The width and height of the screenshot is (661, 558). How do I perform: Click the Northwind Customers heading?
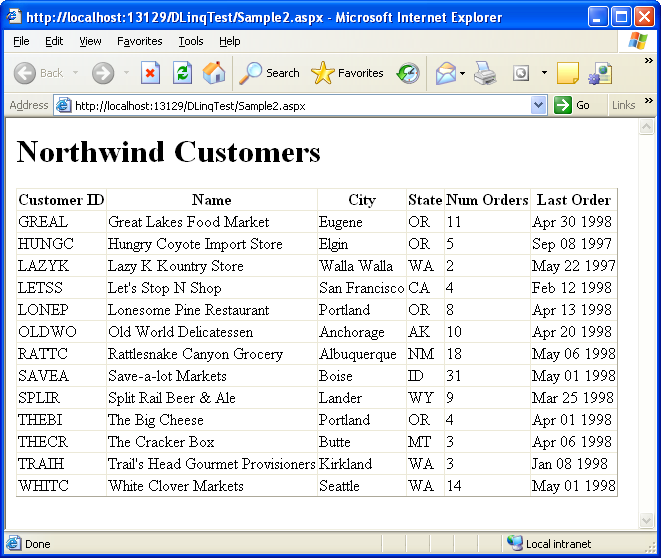click(169, 152)
